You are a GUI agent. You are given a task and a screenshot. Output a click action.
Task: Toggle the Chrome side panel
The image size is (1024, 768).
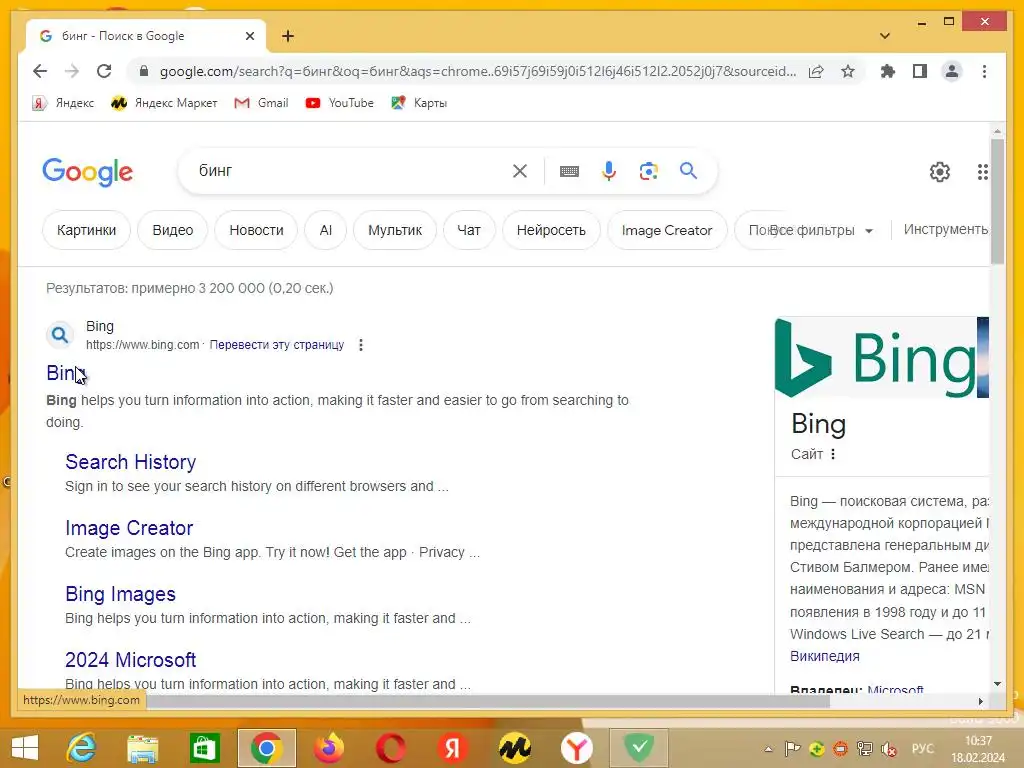point(920,71)
